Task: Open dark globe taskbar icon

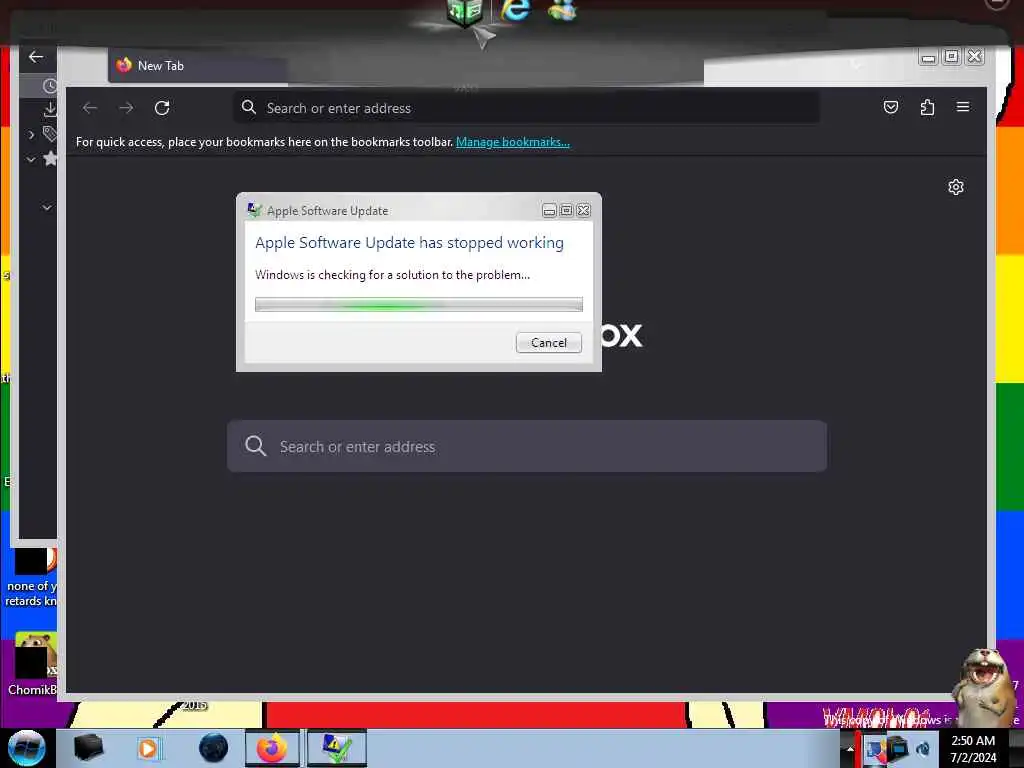Action: 214,748
